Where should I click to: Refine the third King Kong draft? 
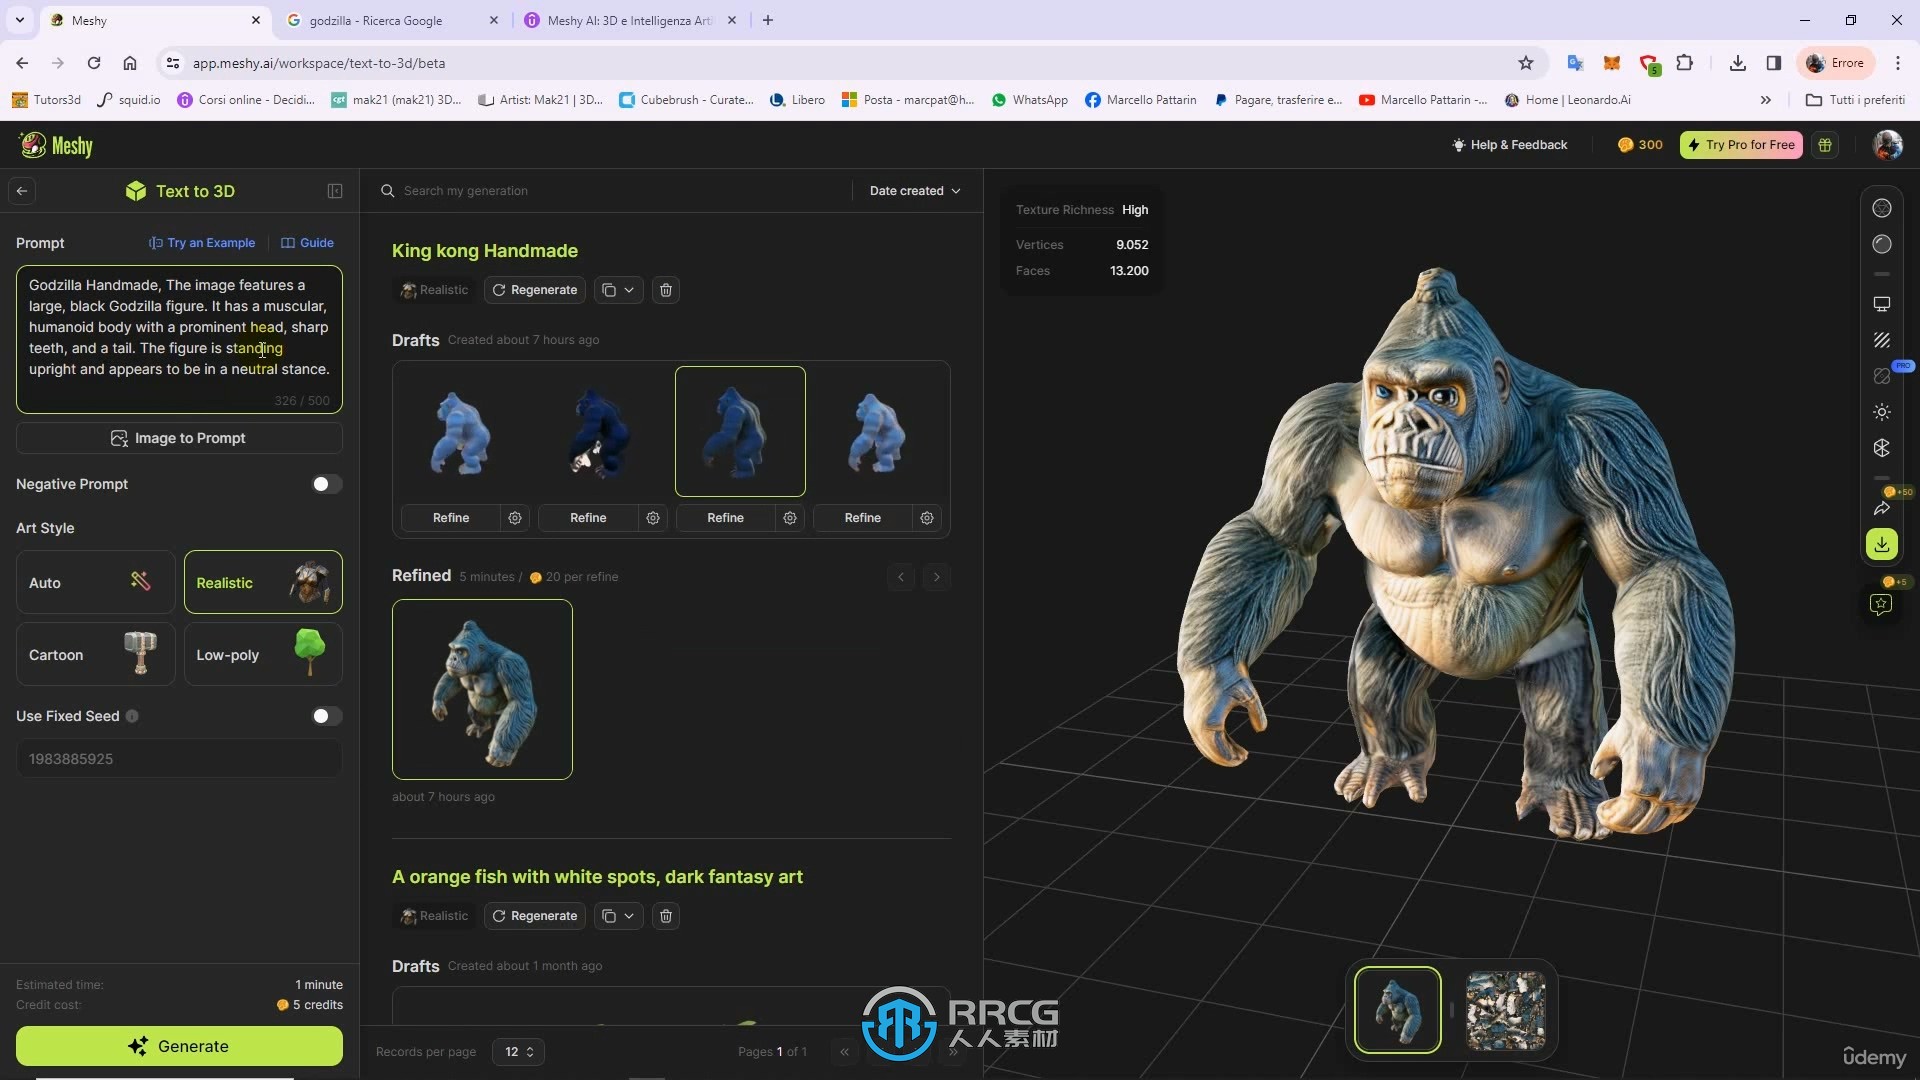point(726,518)
